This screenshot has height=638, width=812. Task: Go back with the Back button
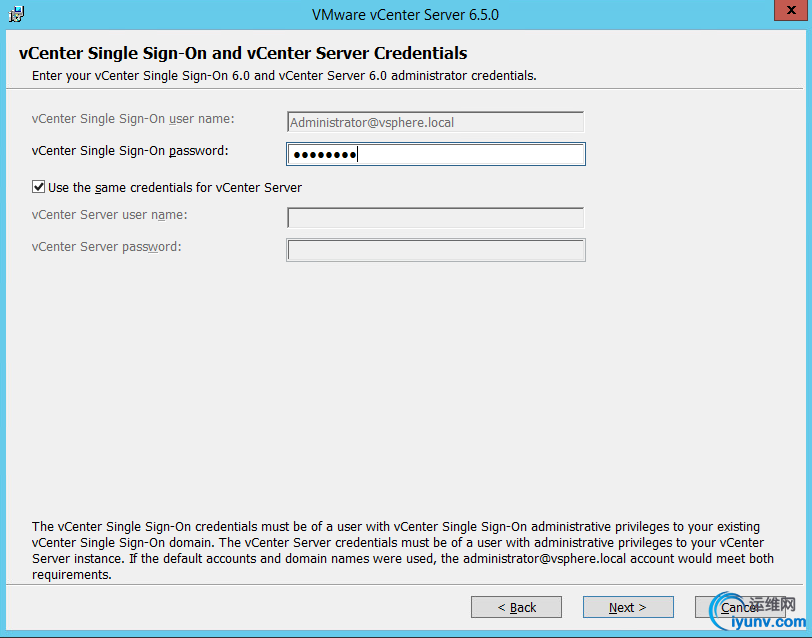[x=516, y=607]
